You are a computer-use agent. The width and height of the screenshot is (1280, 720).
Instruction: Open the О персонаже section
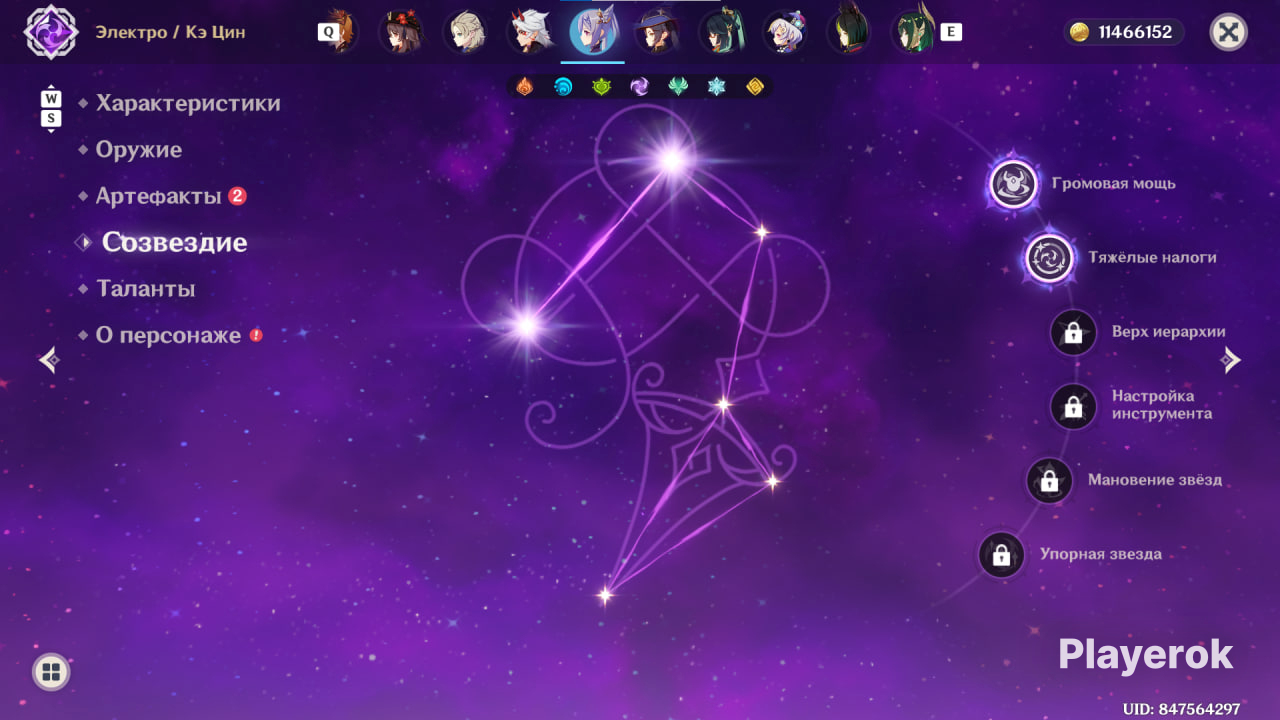pyautogui.click(x=168, y=335)
